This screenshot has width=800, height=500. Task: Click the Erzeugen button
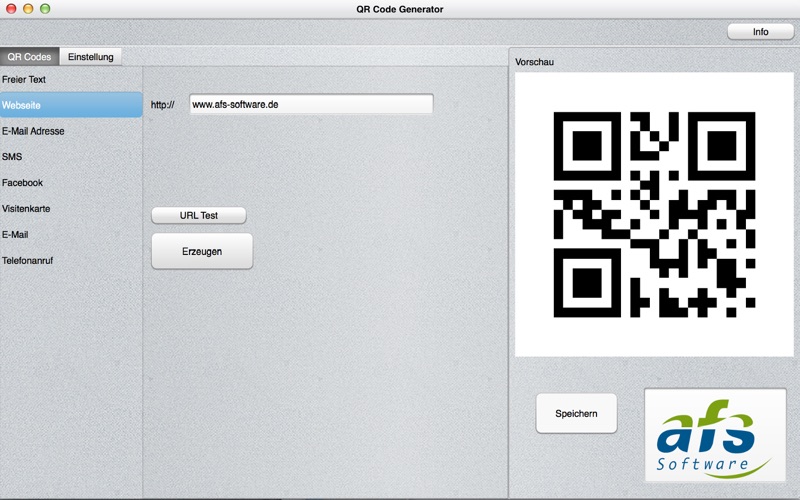click(x=202, y=252)
